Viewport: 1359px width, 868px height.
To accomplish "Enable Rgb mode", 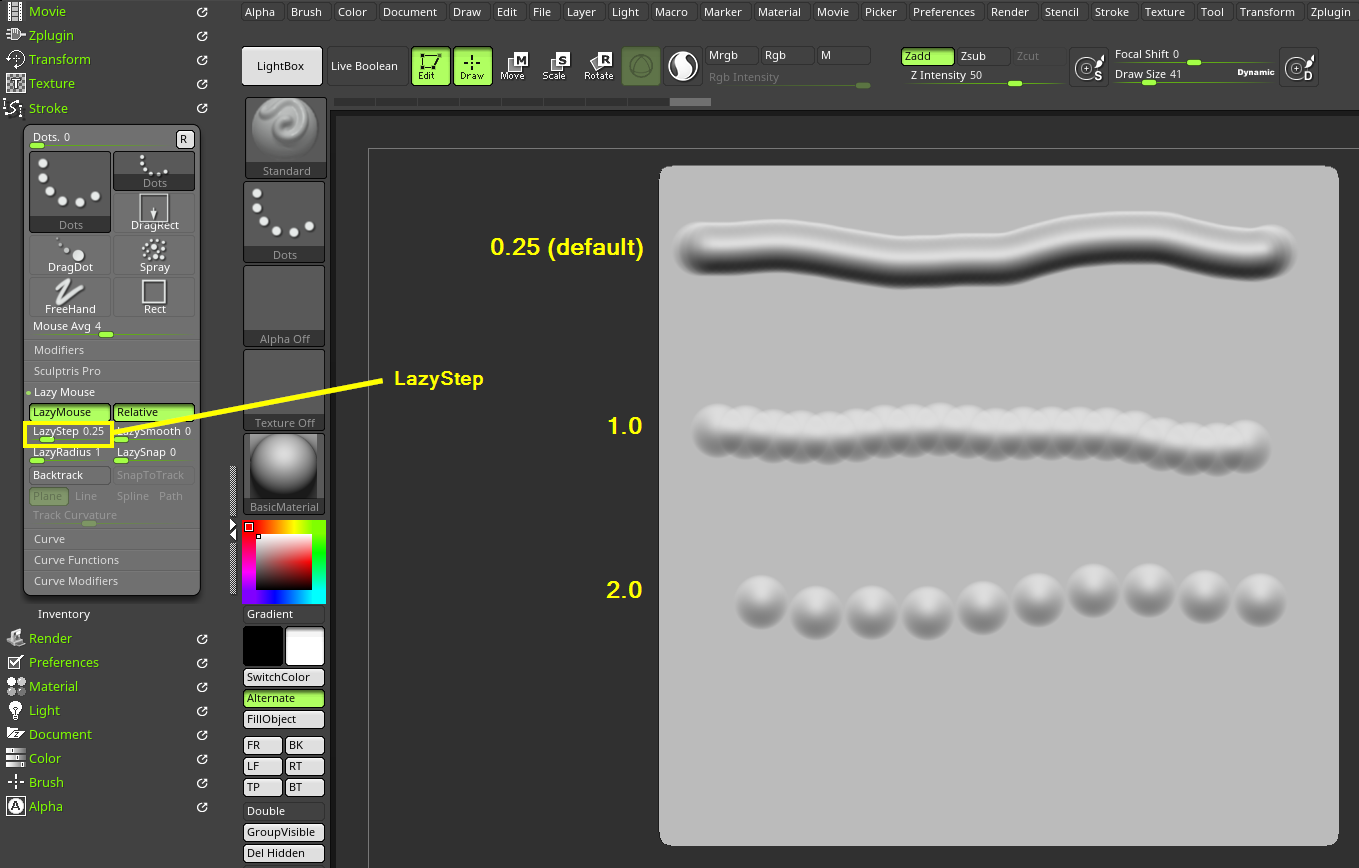I will 788,56.
